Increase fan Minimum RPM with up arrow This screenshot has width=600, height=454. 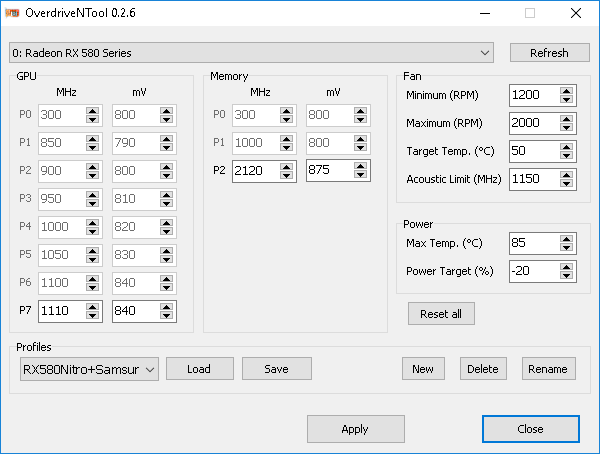click(x=567, y=91)
